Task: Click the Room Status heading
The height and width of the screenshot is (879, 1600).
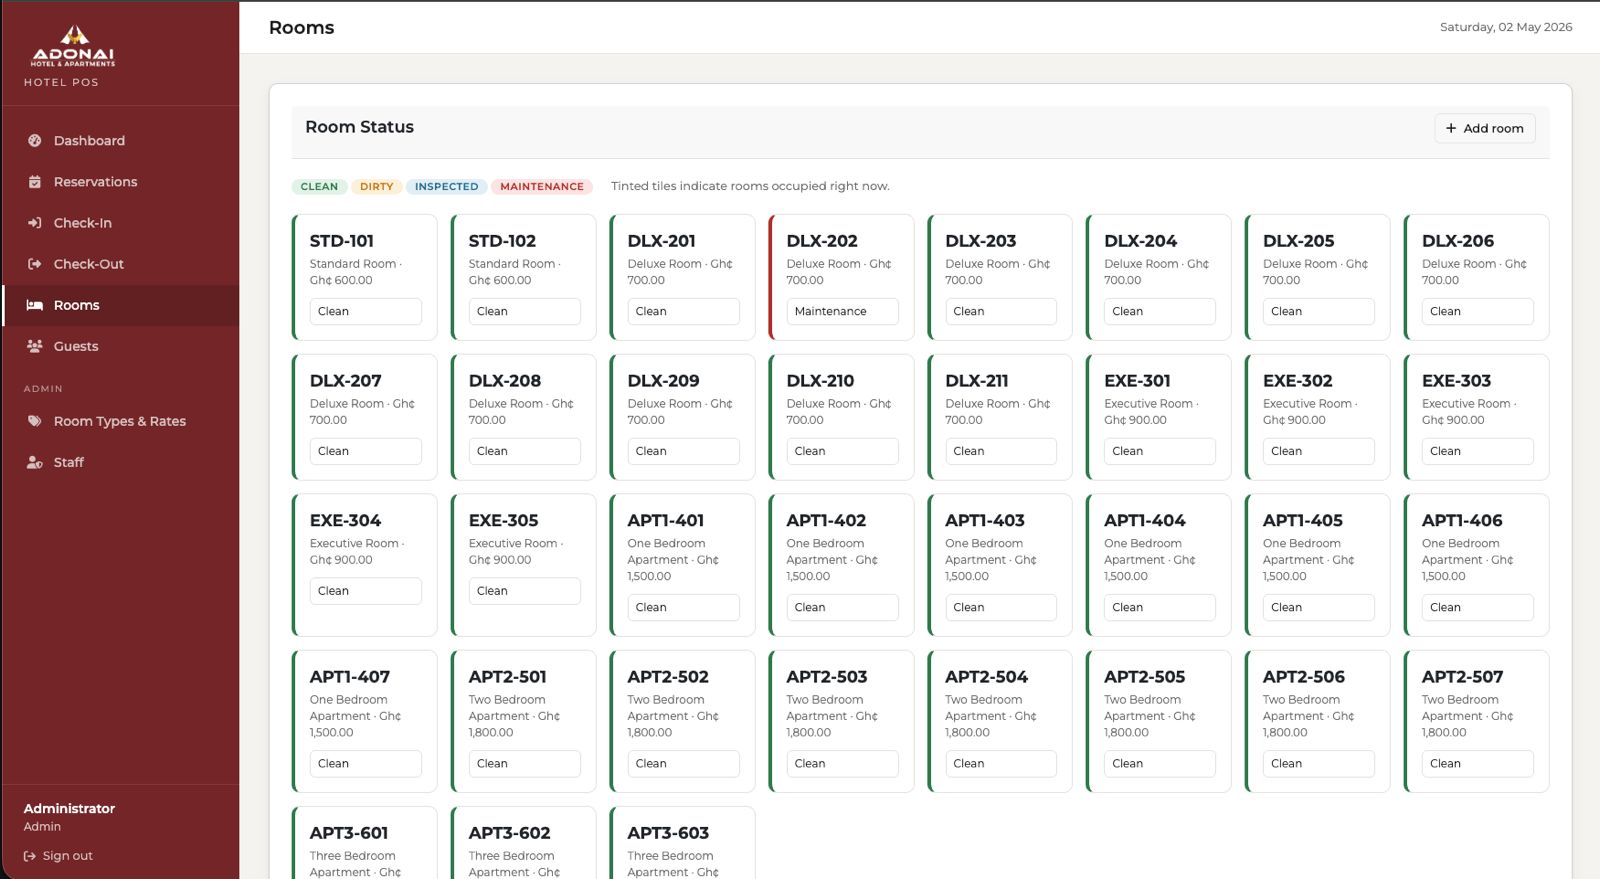Action: point(359,127)
